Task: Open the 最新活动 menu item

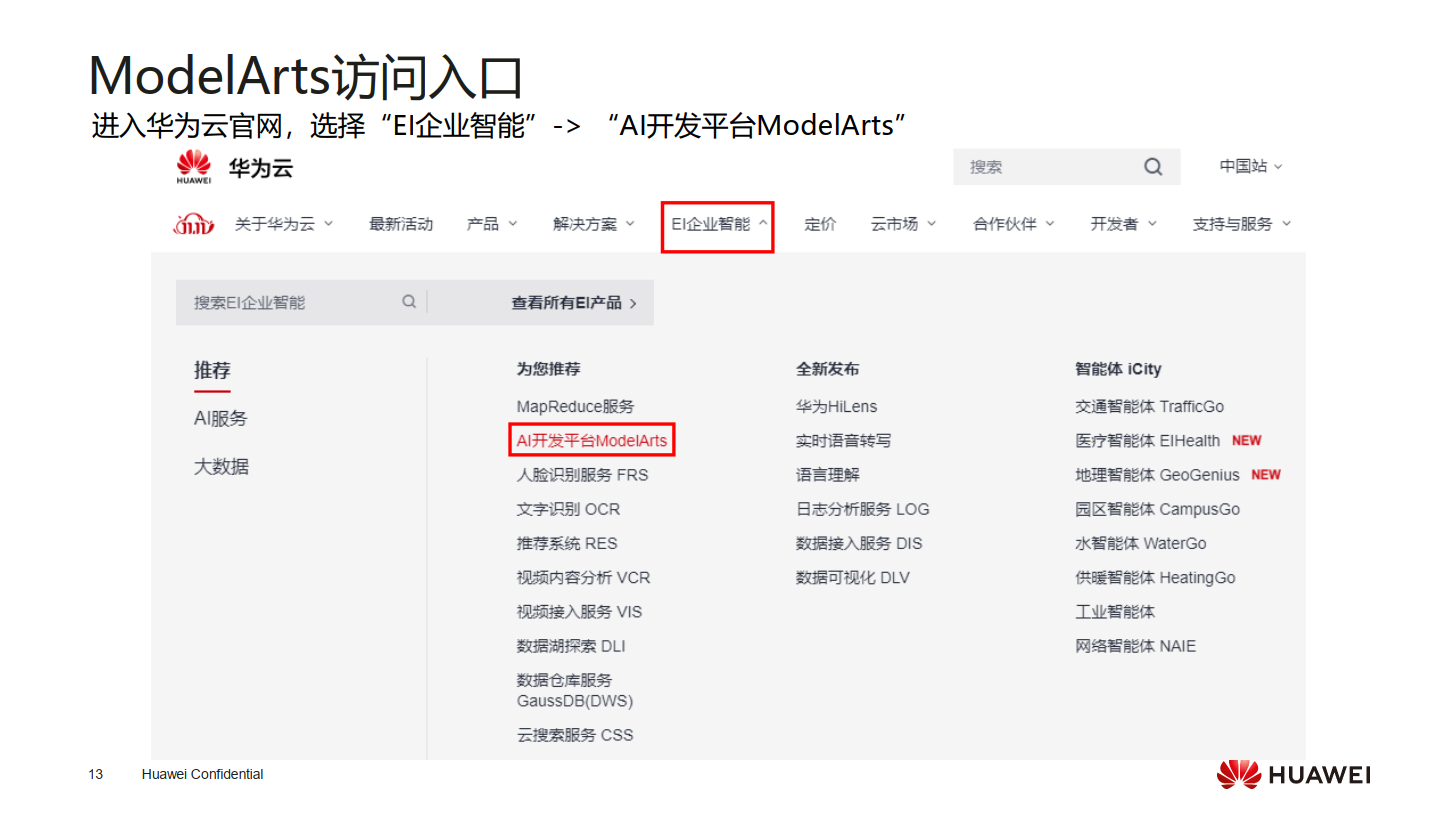Action: 401,224
